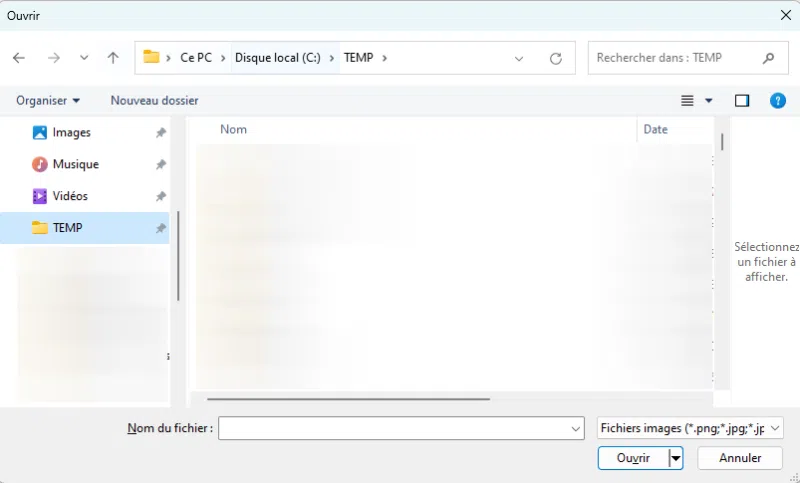Click the sidebar vertical scrollbar
This screenshot has height=483, width=800.
178,256
